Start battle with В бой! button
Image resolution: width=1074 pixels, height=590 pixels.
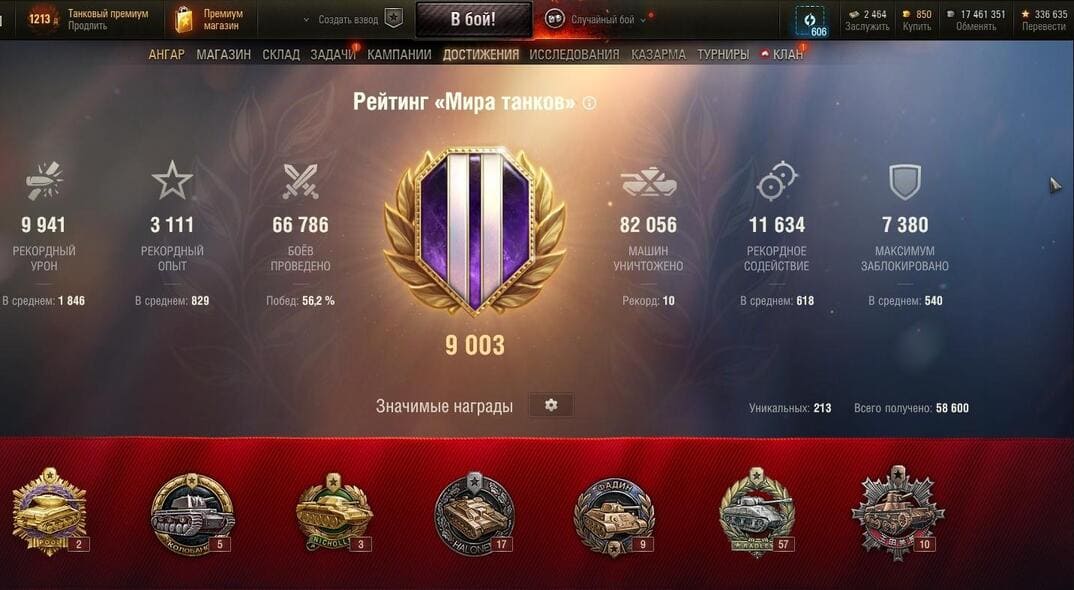(474, 20)
